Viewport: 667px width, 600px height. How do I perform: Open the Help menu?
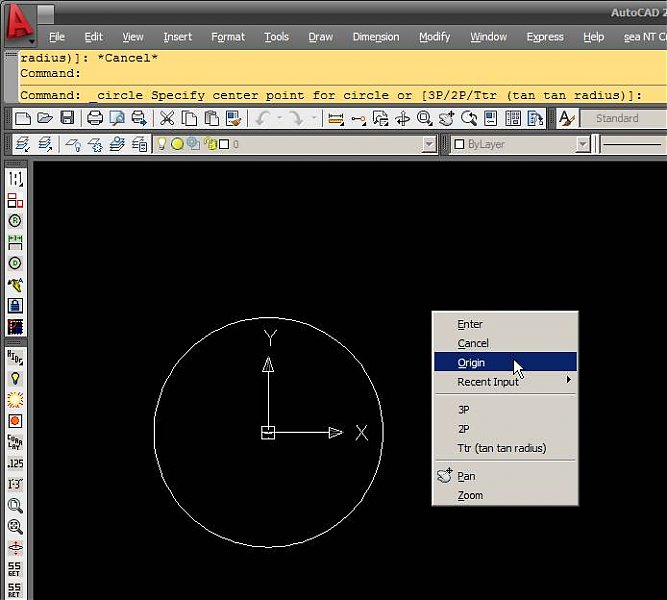pos(593,37)
